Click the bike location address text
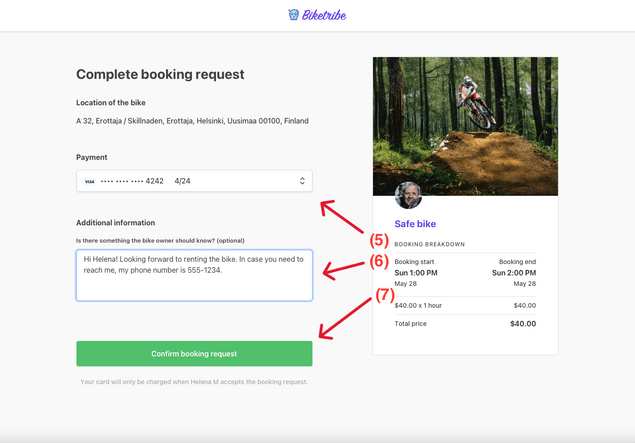The image size is (635, 443). tap(192, 121)
